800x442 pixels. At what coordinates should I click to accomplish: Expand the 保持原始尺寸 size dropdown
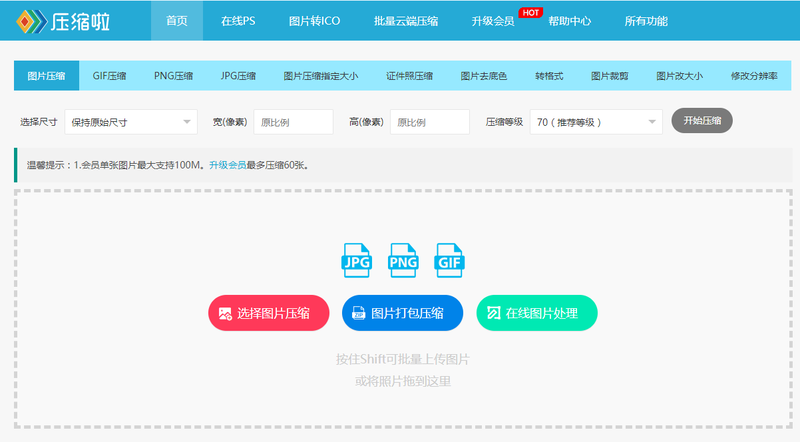pyautogui.click(x=131, y=122)
